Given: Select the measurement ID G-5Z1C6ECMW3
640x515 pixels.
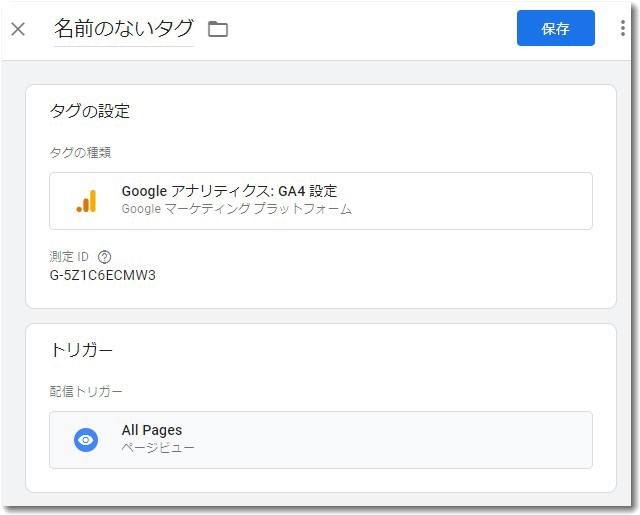Looking at the screenshot, I should (x=102, y=275).
